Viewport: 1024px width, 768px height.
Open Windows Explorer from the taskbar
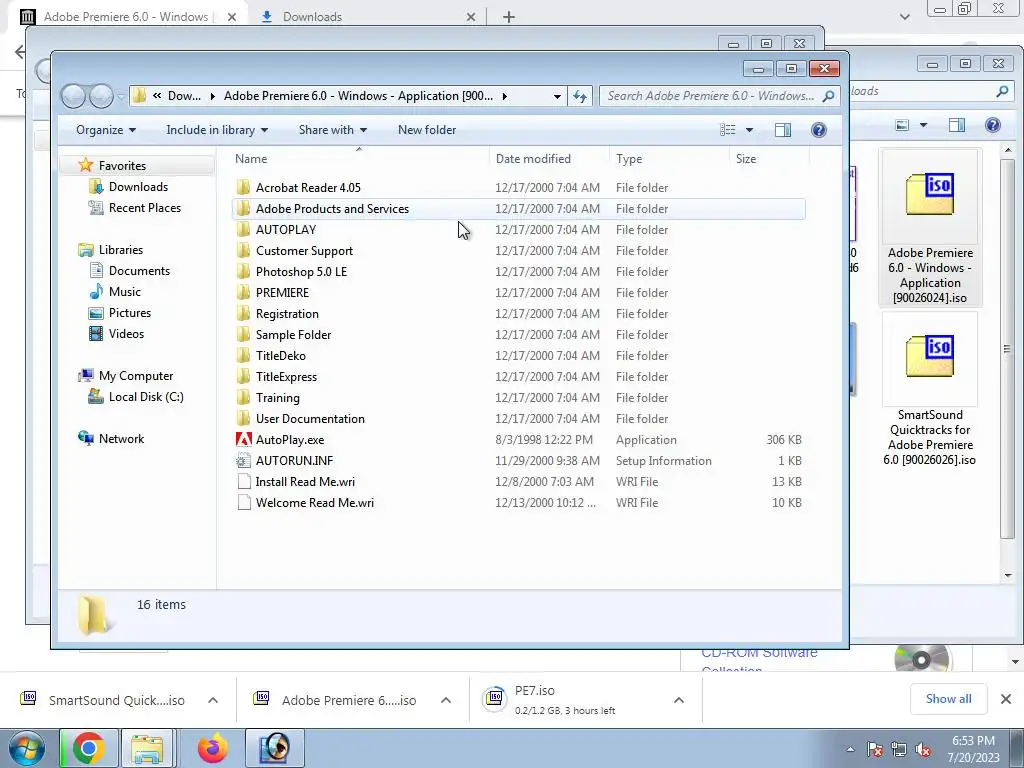[147, 748]
